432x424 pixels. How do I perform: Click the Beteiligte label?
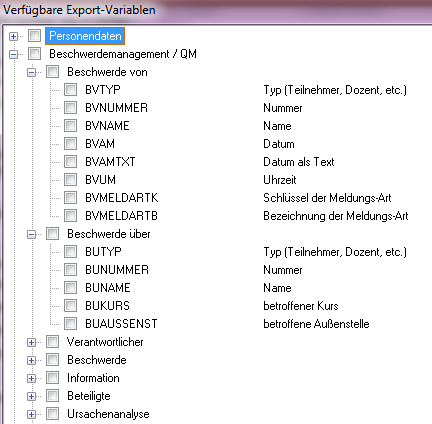coord(89,396)
